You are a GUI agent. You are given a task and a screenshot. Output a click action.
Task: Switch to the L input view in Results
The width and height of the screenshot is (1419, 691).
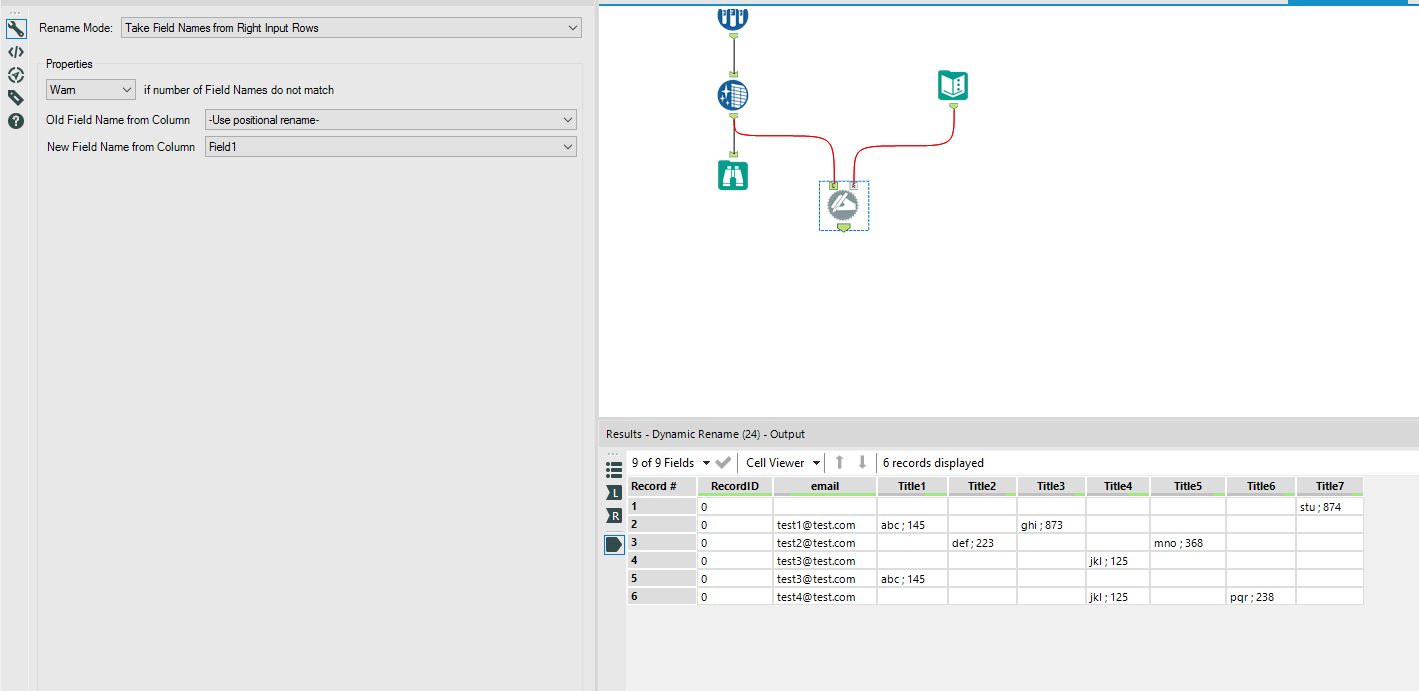pos(613,492)
